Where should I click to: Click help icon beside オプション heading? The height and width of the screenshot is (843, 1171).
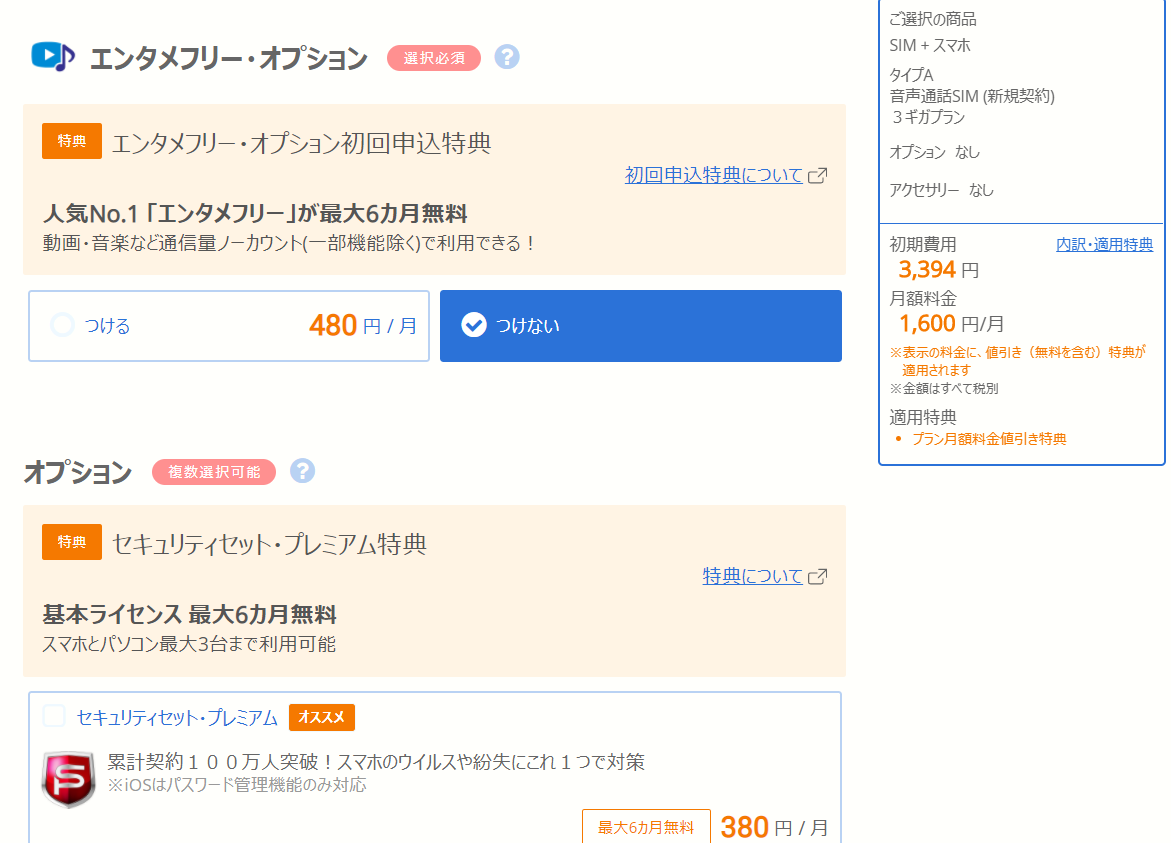(x=302, y=471)
